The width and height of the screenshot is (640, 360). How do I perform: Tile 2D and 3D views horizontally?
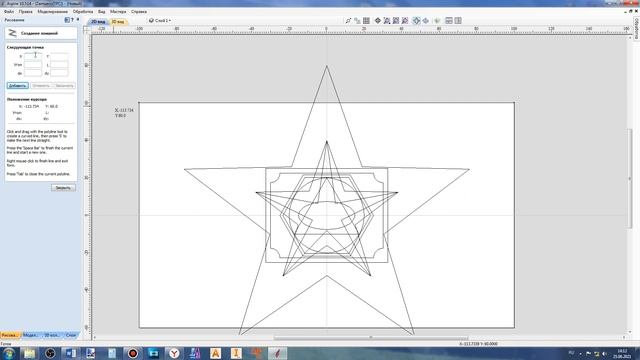pos(449,20)
